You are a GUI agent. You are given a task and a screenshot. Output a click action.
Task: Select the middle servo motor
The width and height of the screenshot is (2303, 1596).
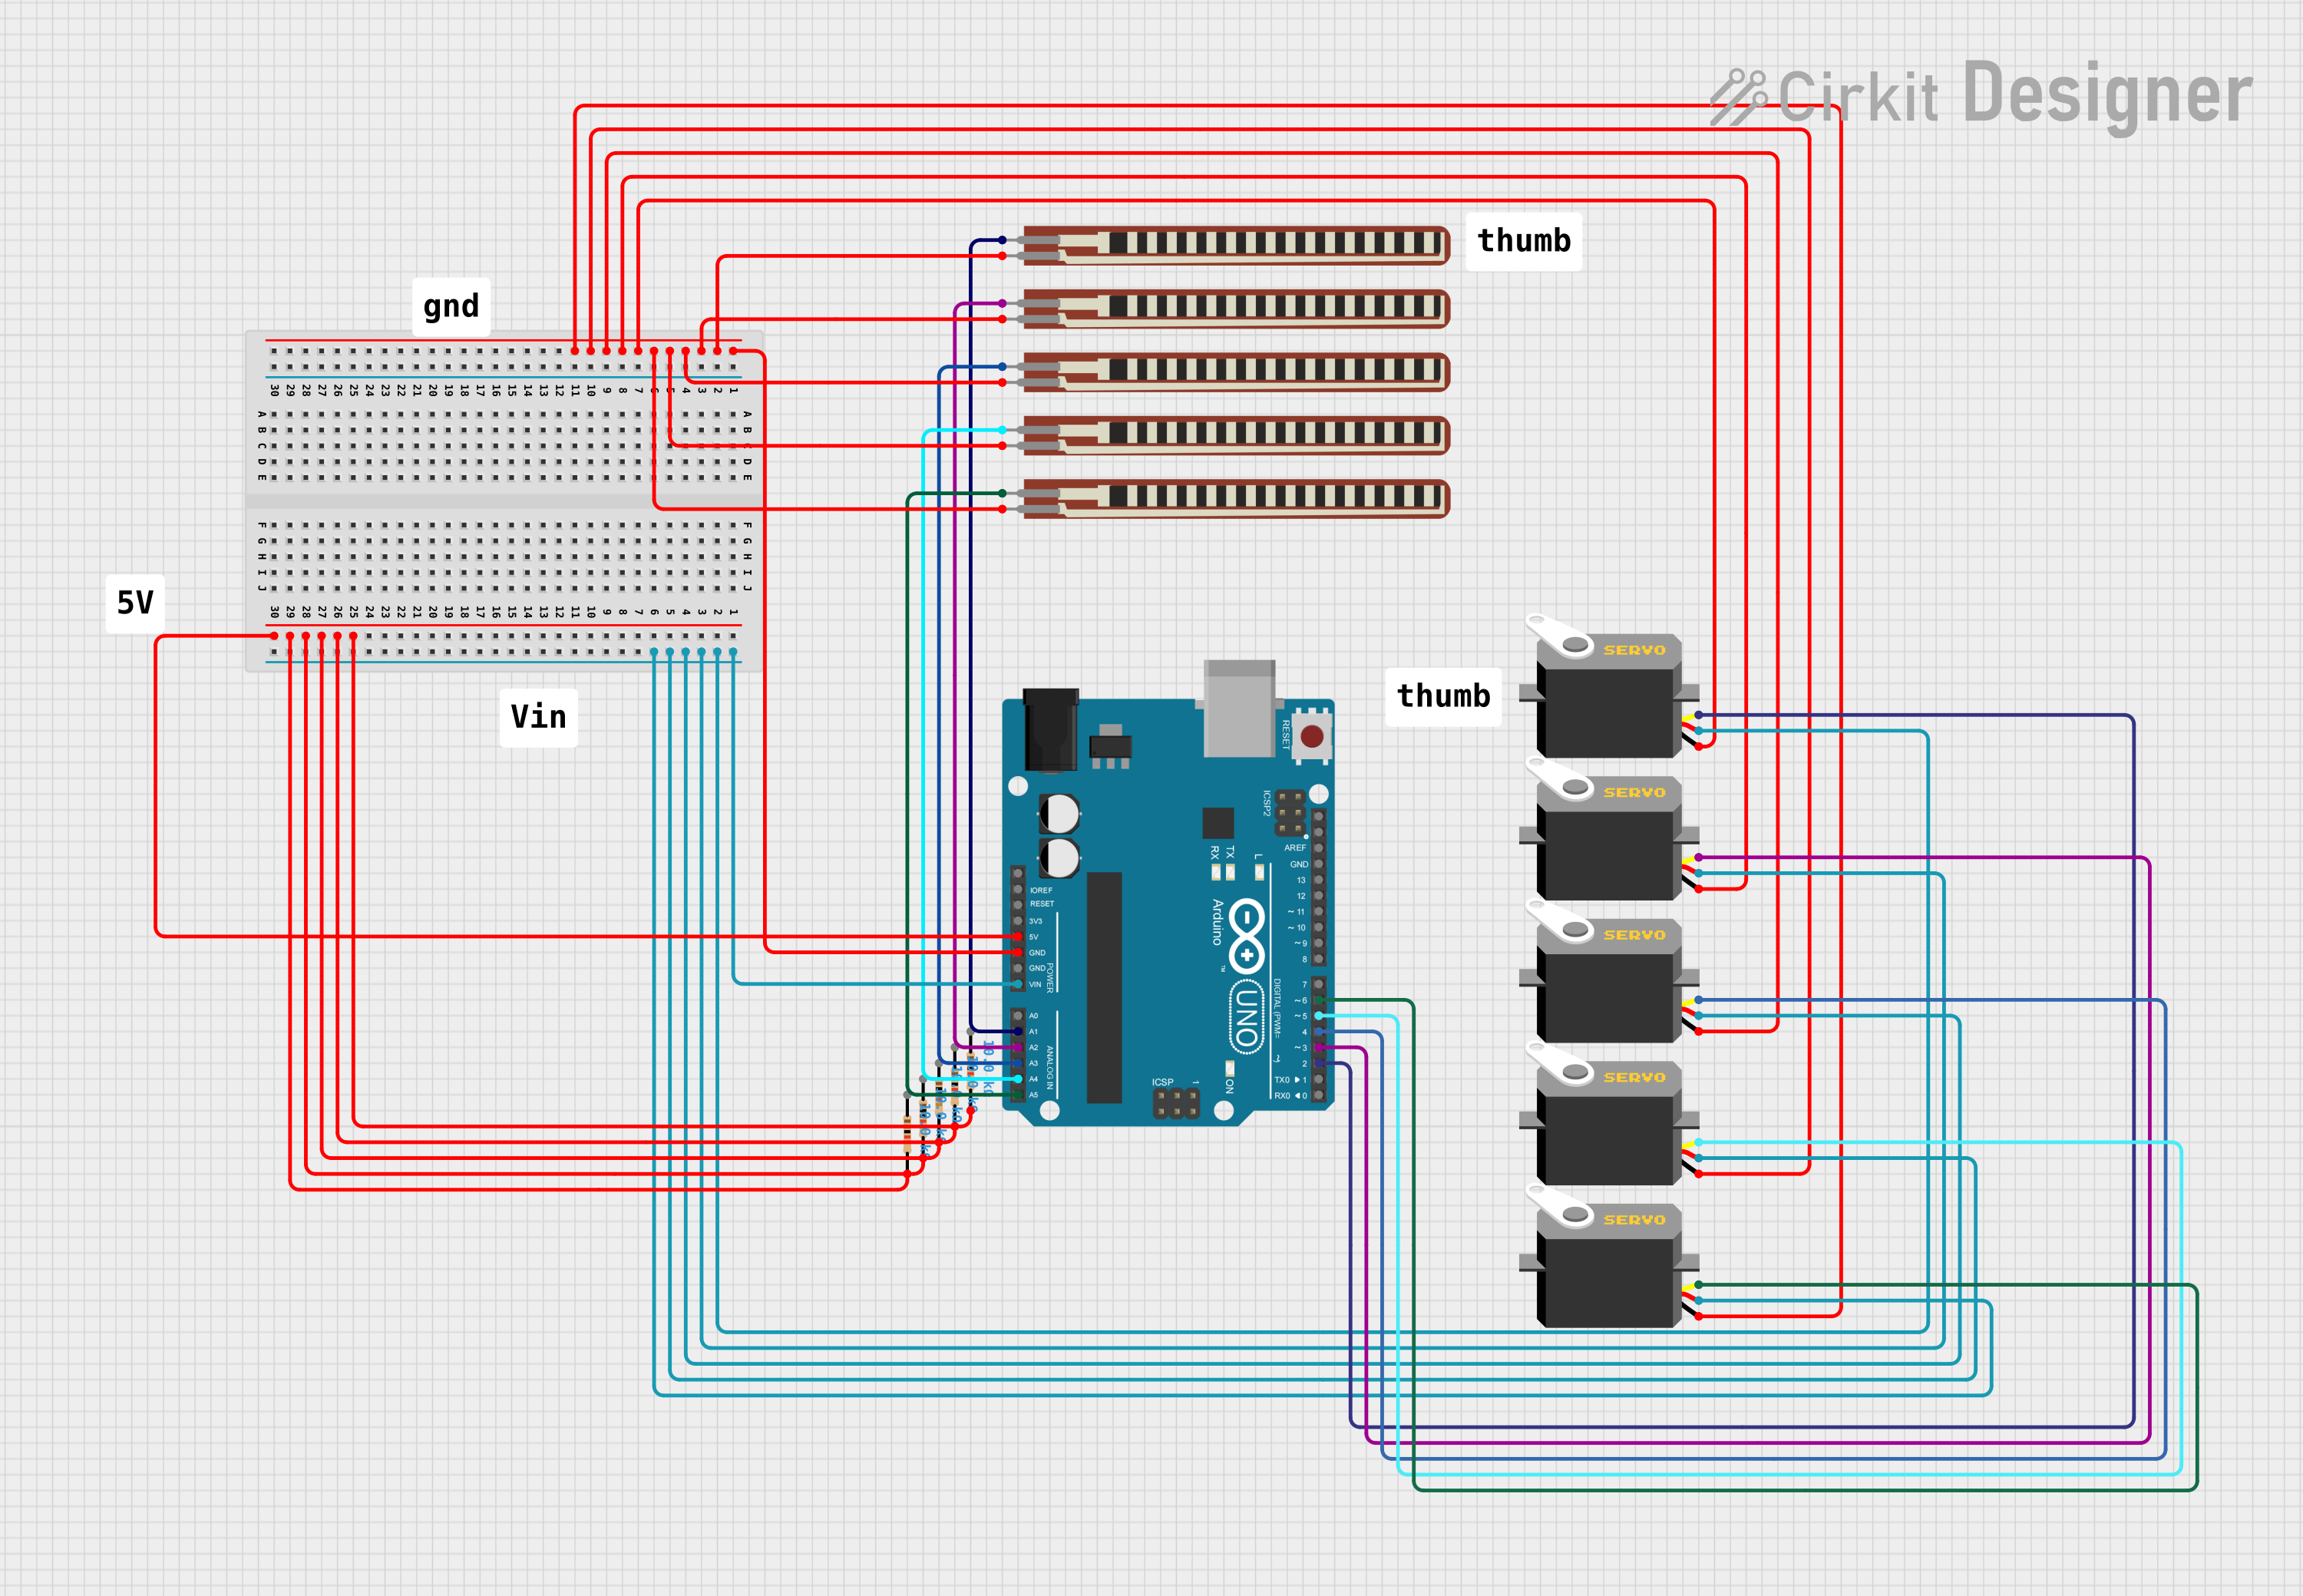[x=1608, y=985]
